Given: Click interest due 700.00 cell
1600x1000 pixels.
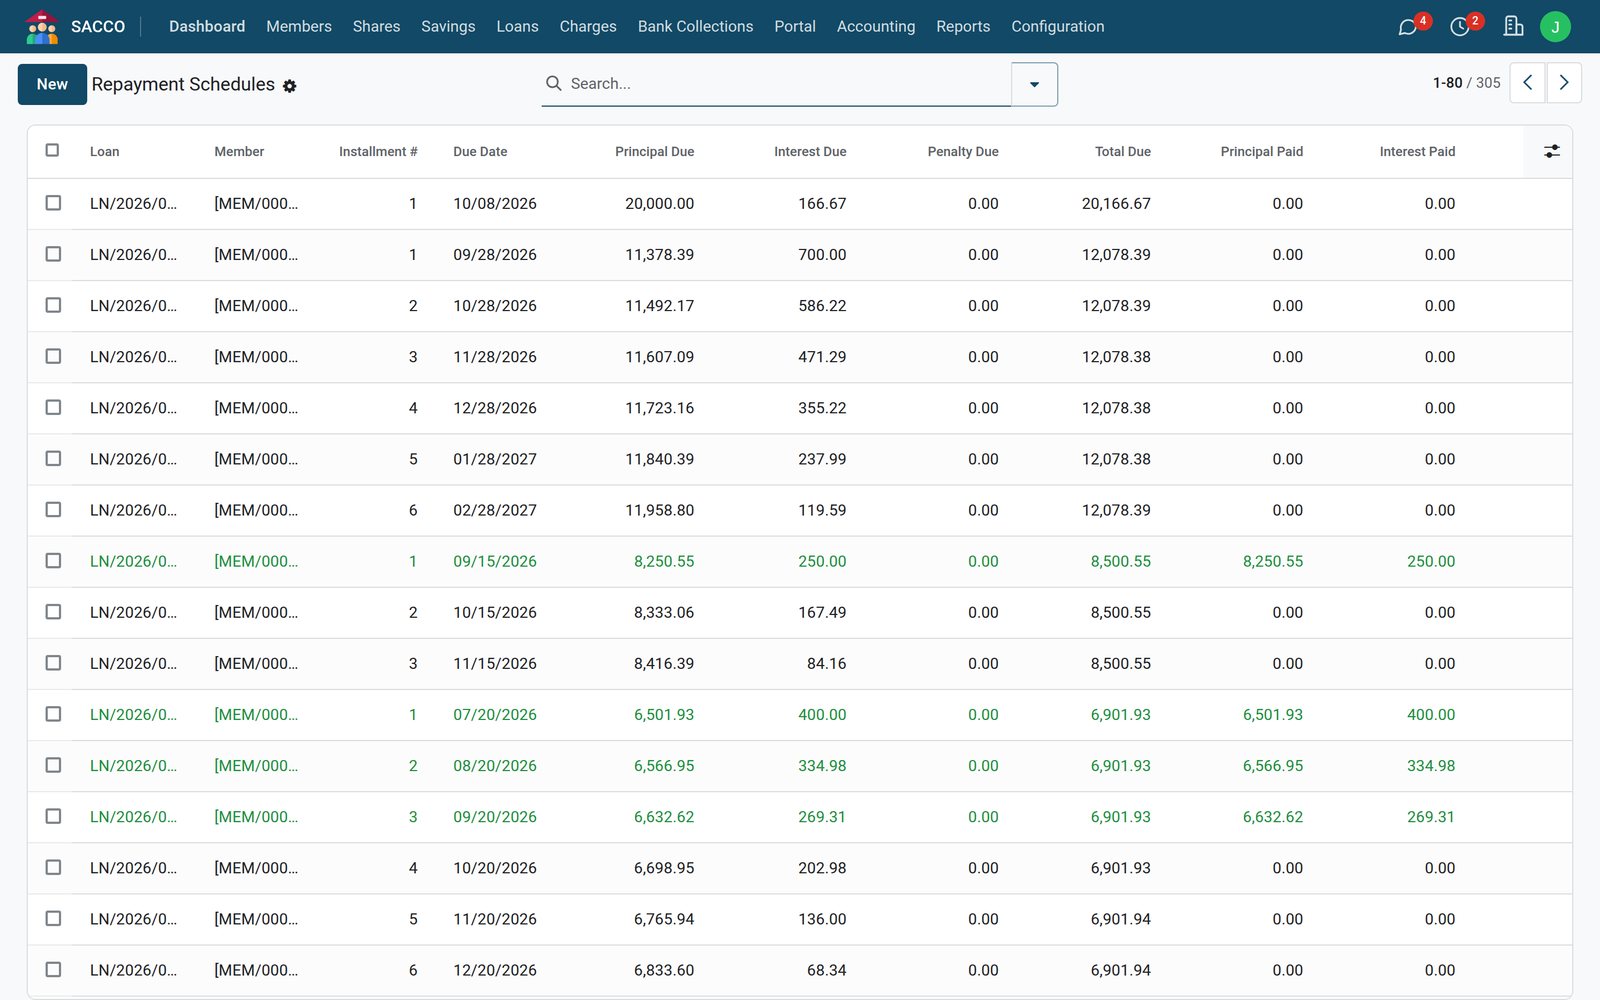Looking at the screenshot, I should (822, 255).
